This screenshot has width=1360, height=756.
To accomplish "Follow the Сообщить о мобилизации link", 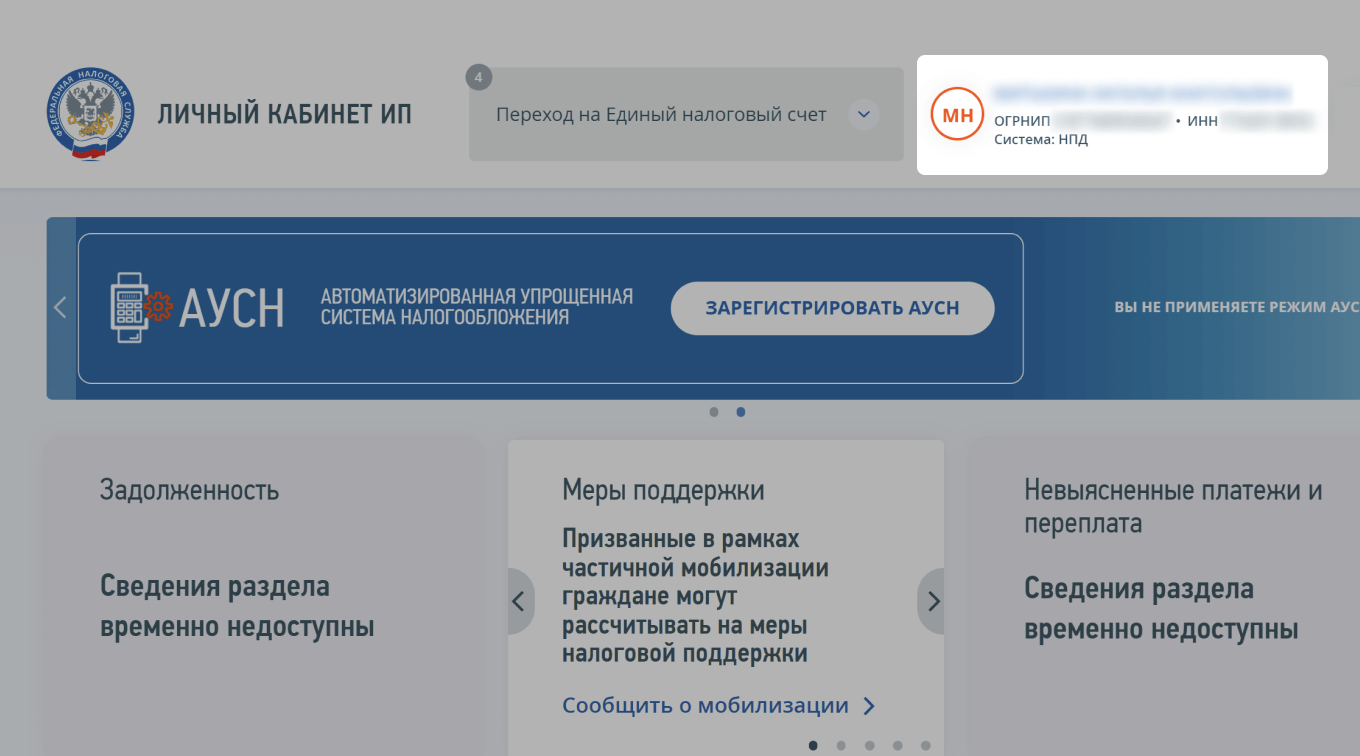I will coord(705,705).
